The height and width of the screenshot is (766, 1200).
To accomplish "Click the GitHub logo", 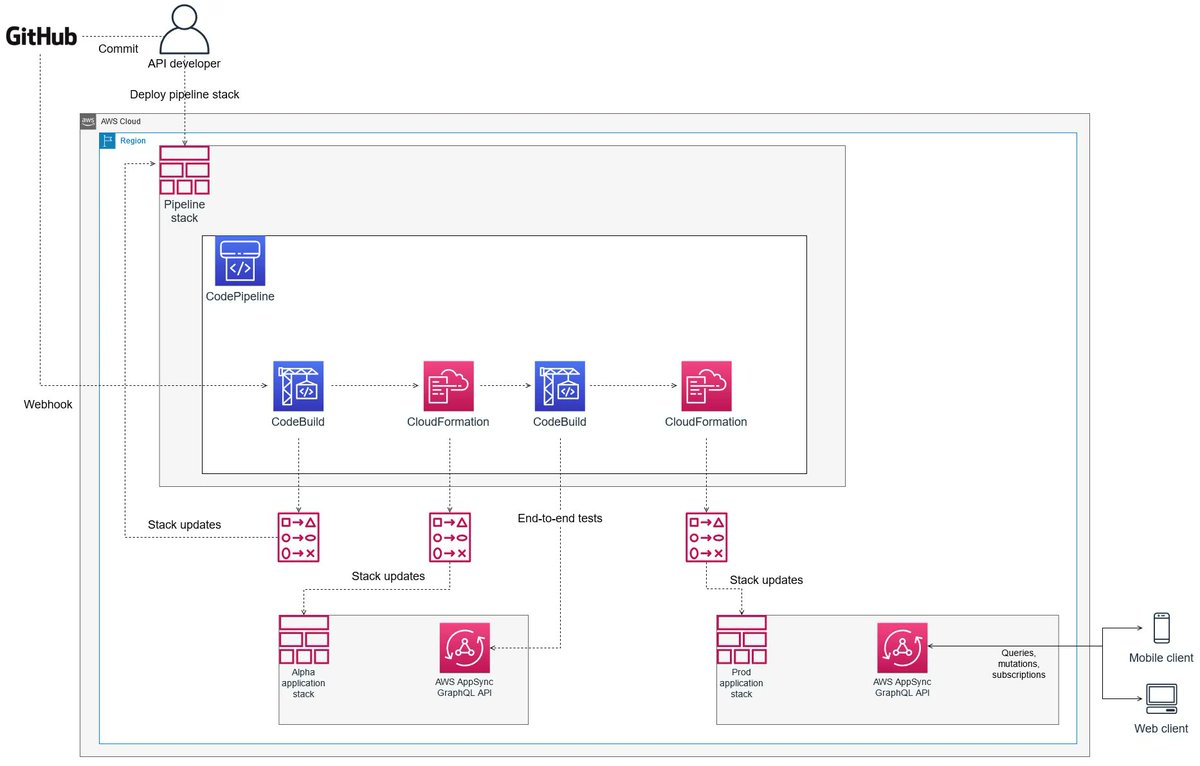I will point(41,37).
